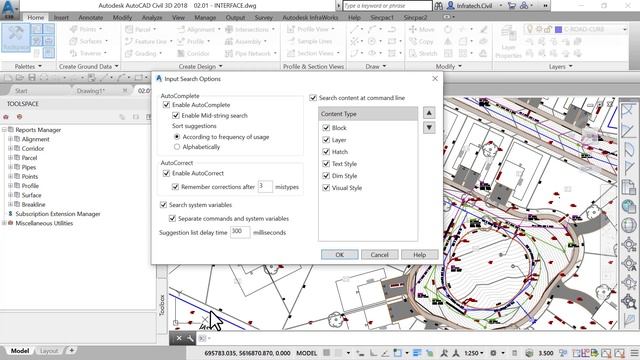Image resolution: width=640 pixels, height=360 pixels.
Task: Toggle Remember corrections after mistypes checkbox
Action: [x=176, y=187]
